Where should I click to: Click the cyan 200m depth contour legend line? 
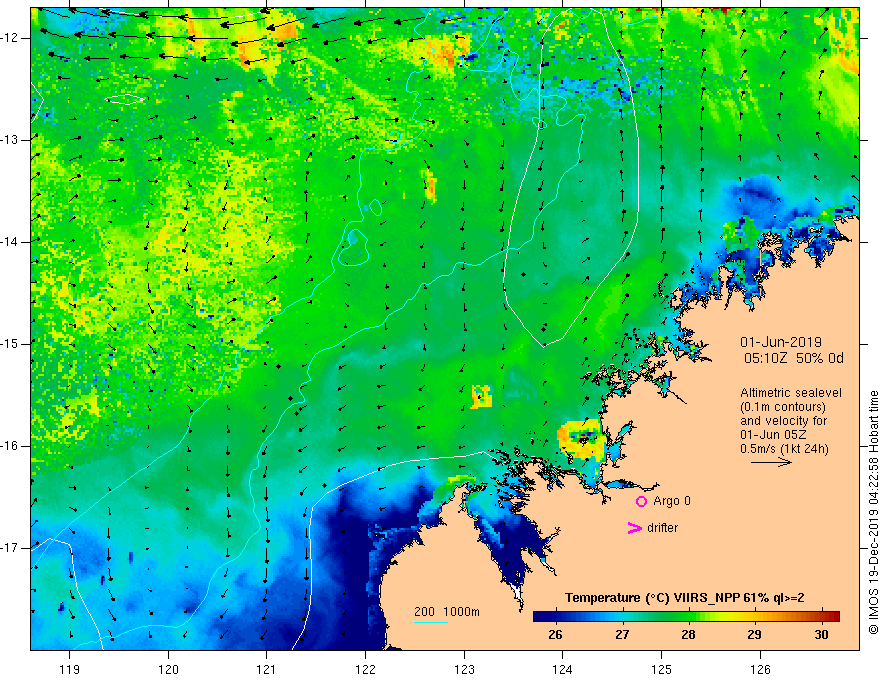pos(430,622)
